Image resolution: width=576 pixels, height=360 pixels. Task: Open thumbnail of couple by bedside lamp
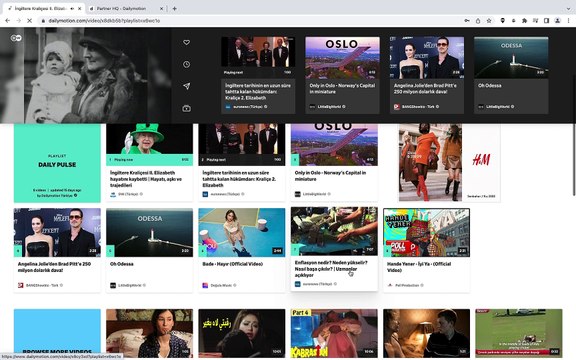426,333
